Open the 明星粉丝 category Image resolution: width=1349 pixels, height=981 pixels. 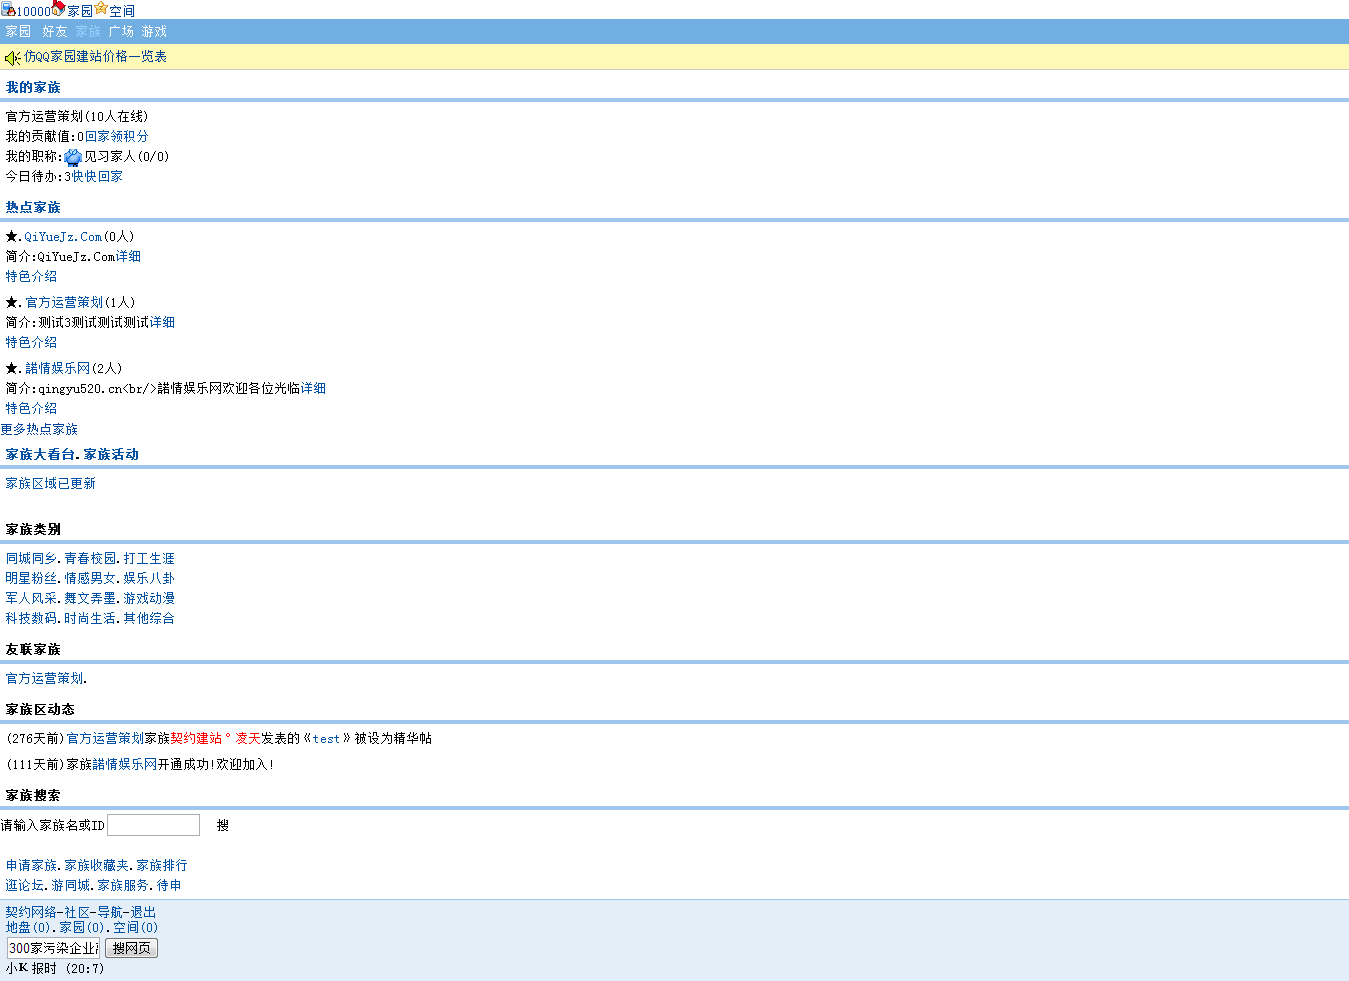(x=31, y=579)
